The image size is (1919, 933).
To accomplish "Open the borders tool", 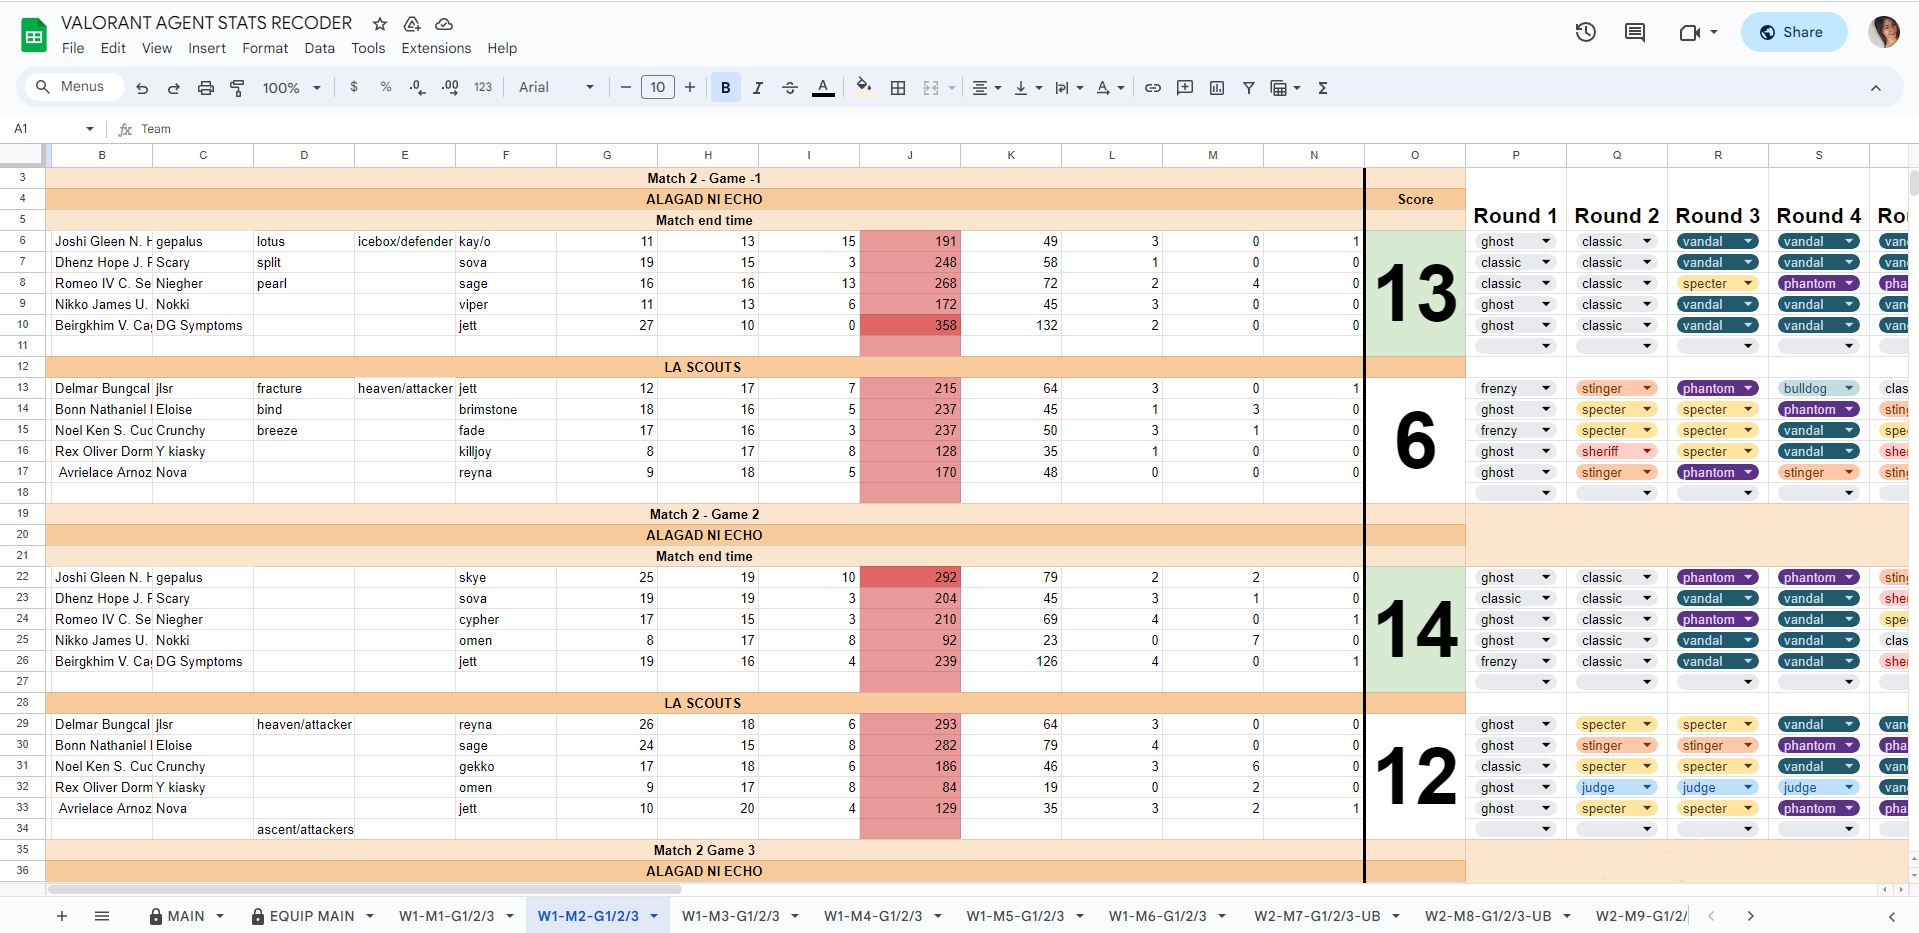I will coord(898,88).
